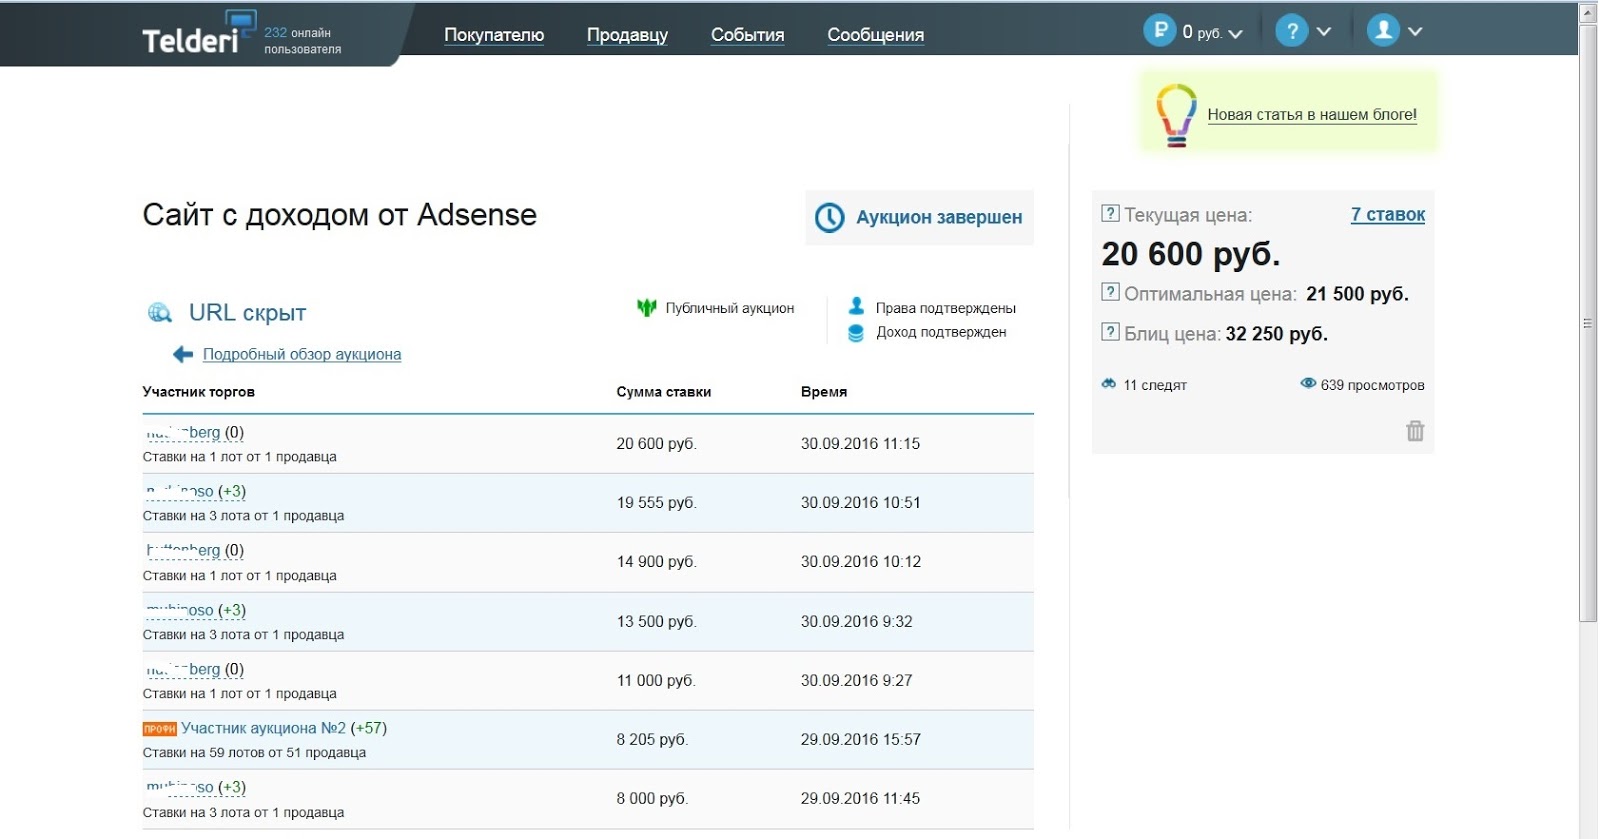
Task: Click Ставки на 59 лотов от 51 продавца
Action: 254,753
